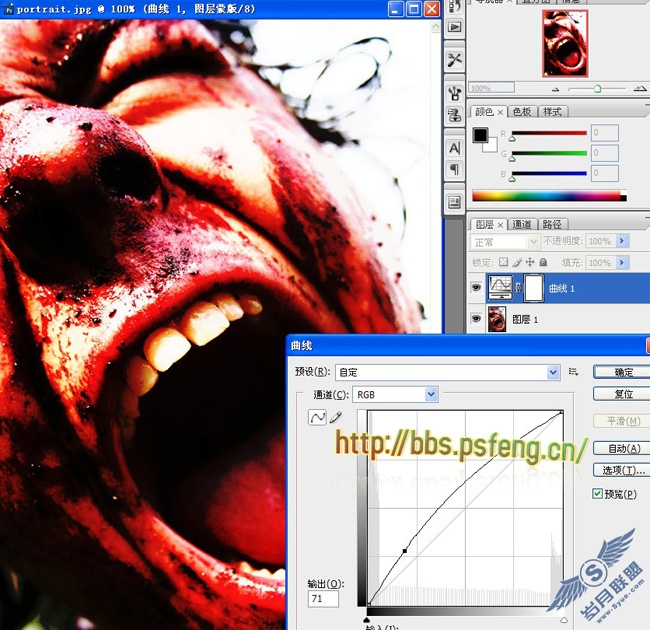This screenshot has width=650, height=630.
Task: Switch to the 通道 channels tab
Action: point(522,225)
